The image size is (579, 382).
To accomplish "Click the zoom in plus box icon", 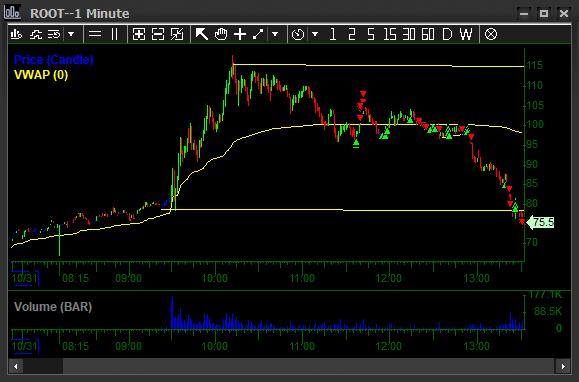I will tap(139, 34).
